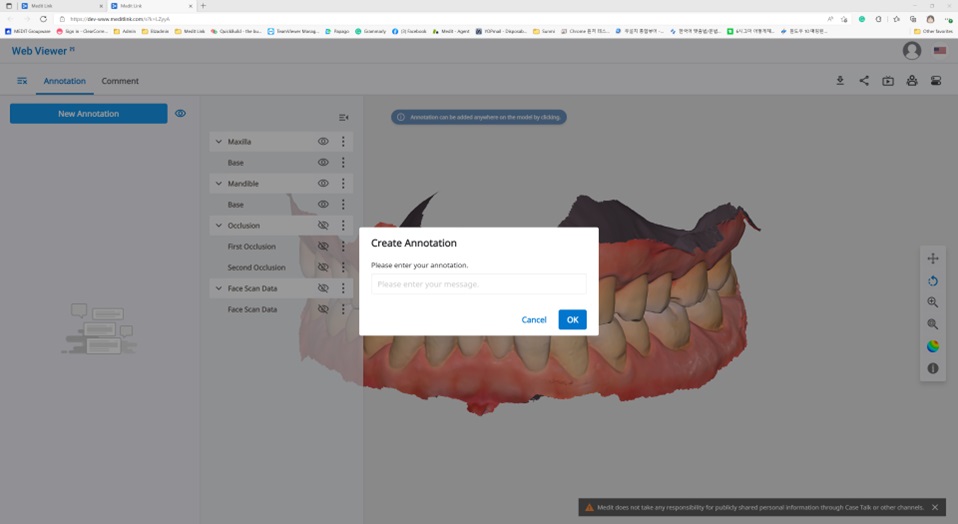Screen dimensions: 958x524
Task: Switch to the Comment tab
Action: point(120,81)
